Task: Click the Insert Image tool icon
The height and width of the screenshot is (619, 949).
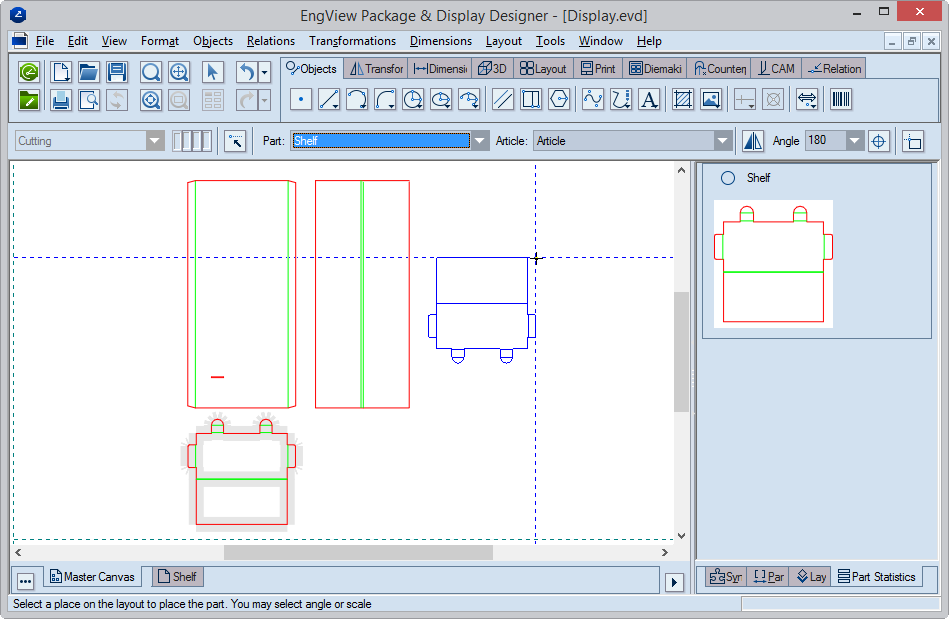Action: click(x=711, y=100)
